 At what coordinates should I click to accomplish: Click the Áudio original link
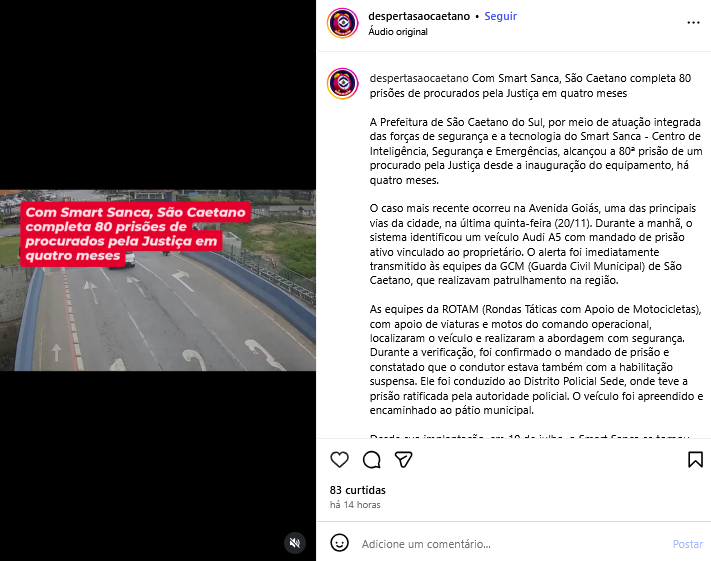tap(398, 32)
